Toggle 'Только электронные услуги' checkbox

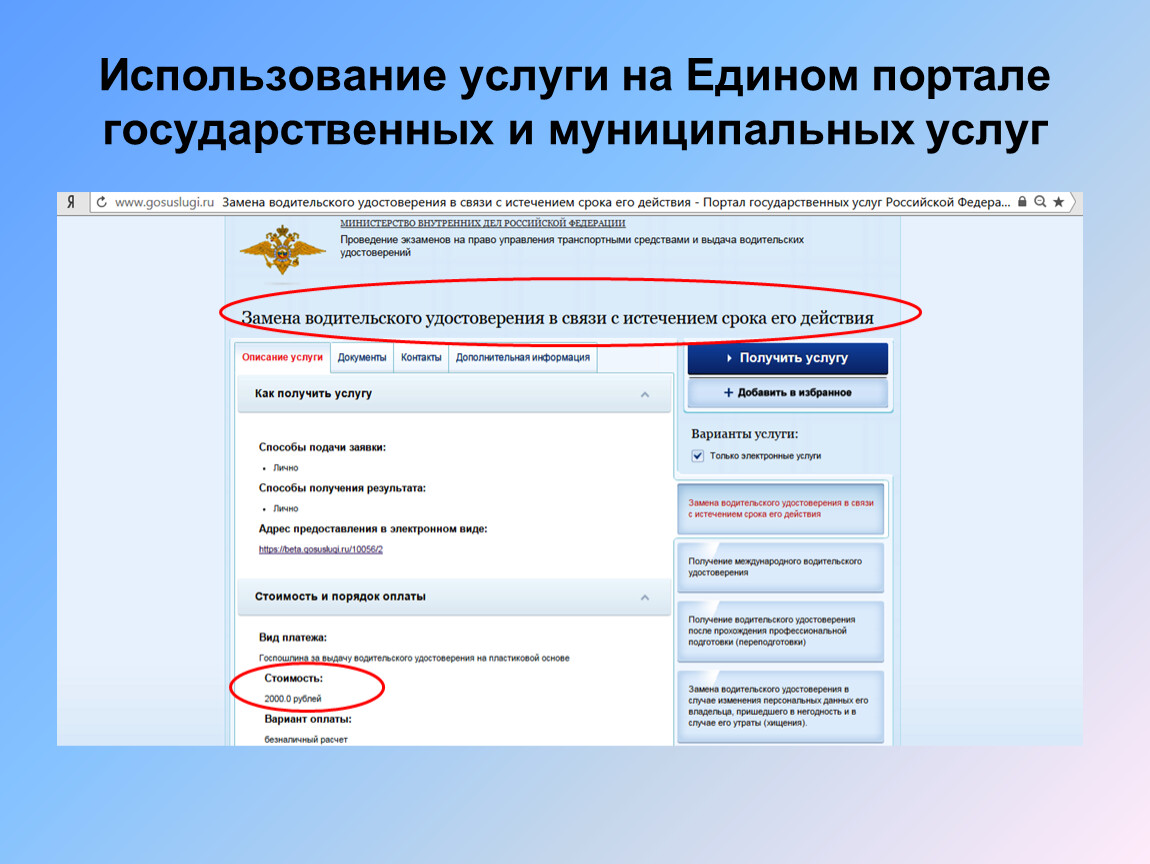[698, 456]
